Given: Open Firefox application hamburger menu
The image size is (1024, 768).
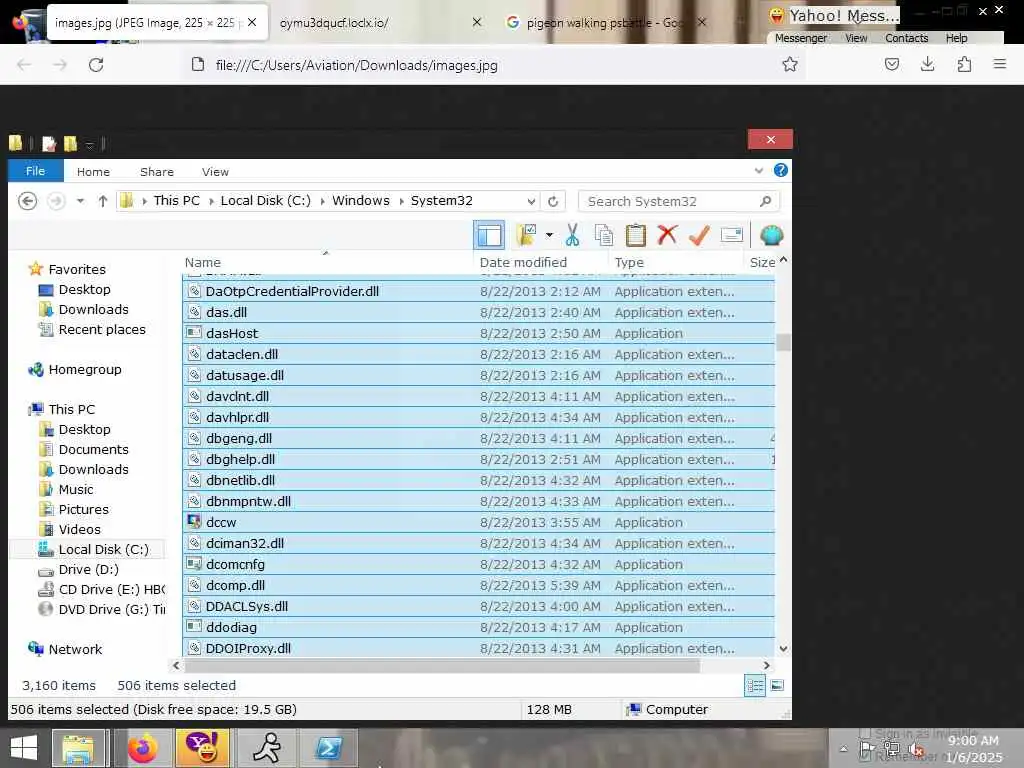Looking at the screenshot, I should [1000, 64].
